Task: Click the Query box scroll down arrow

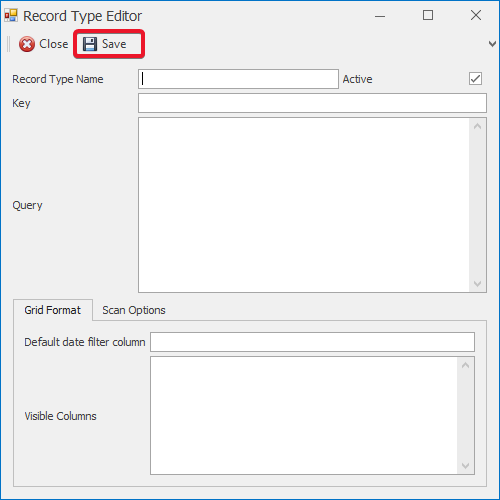Action: [477, 284]
